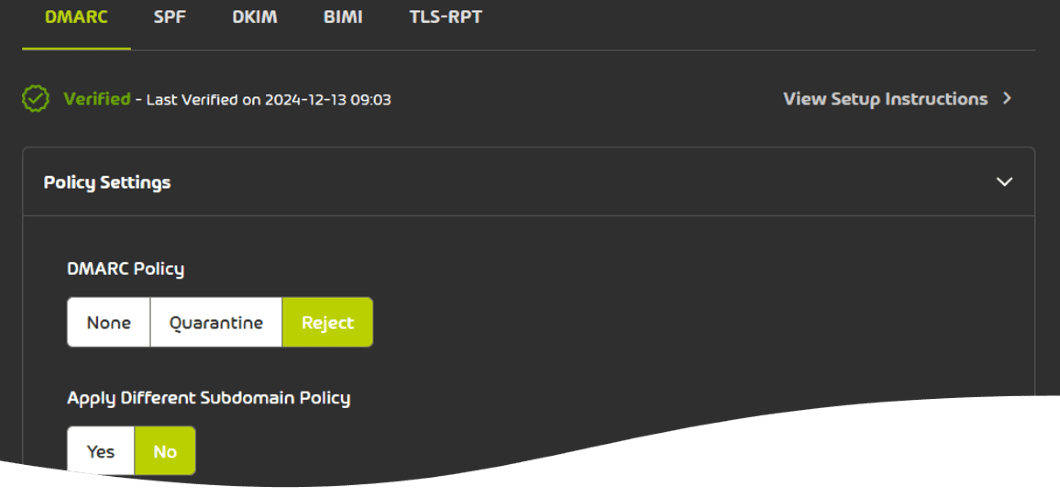Image resolution: width=1060 pixels, height=488 pixels.
Task: Switch to the SPF tab
Action: point(171,17)
